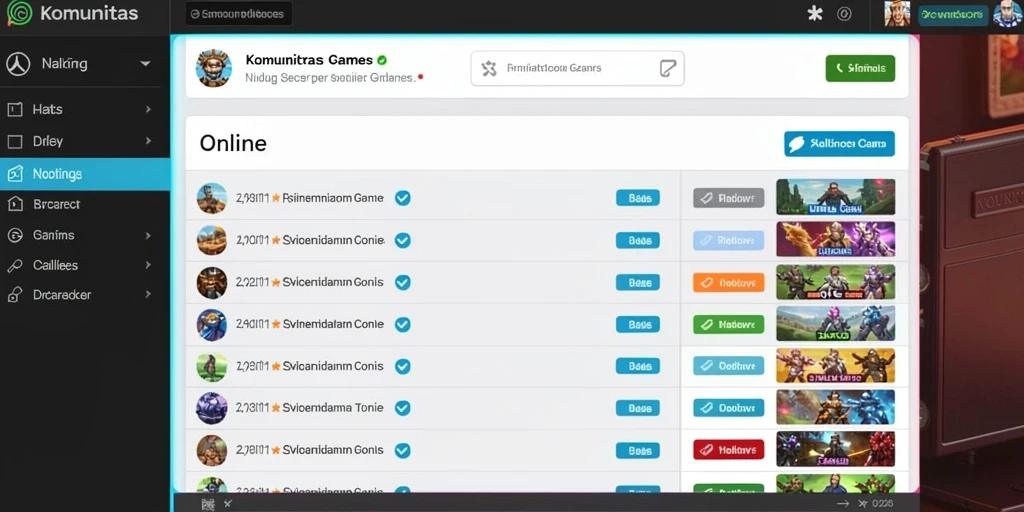
Task: Toggle check mark on Svinemidalarn Conie row
Action: tap(403, 324)
